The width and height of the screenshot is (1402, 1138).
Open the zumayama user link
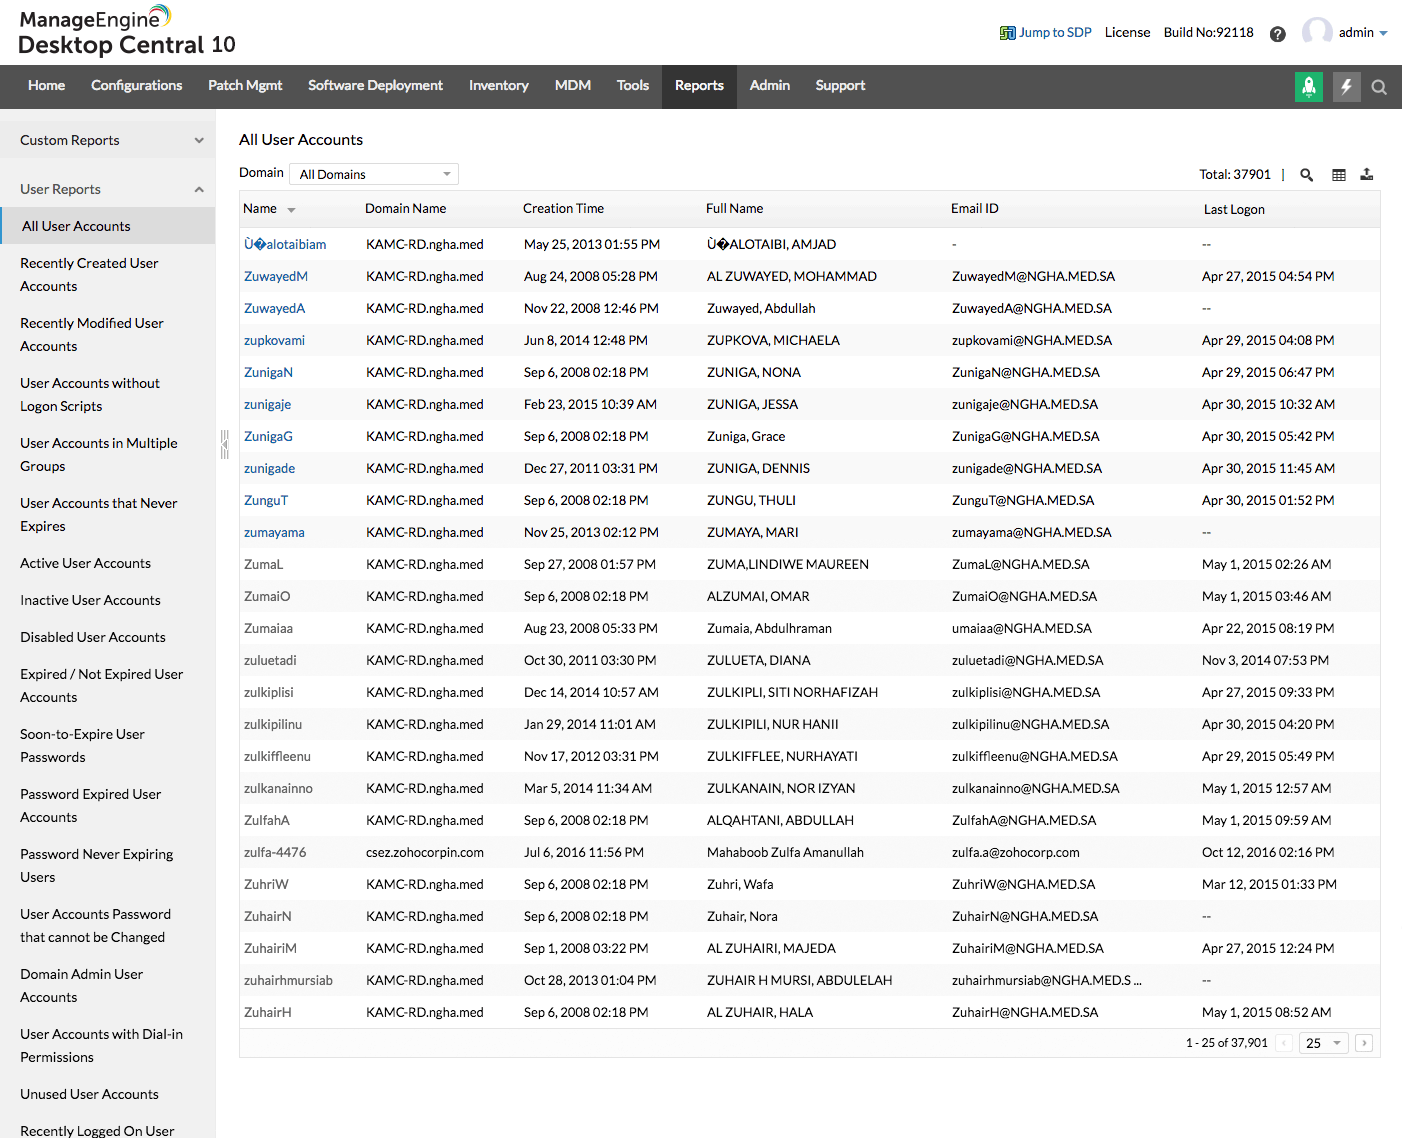coord(275,533)
